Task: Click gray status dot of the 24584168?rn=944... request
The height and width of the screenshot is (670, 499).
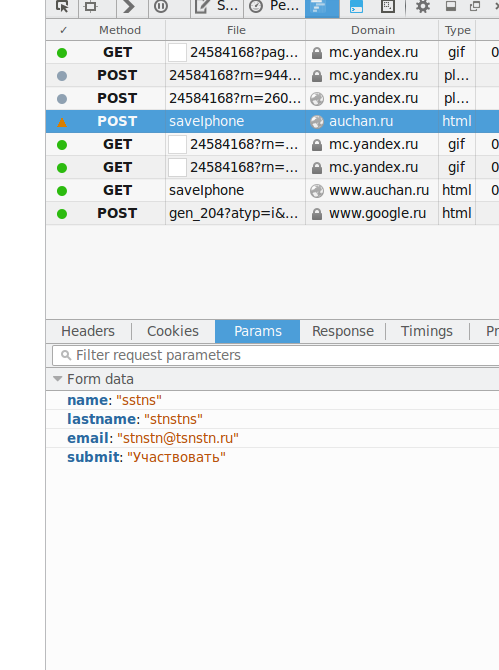Action: (x=62, y=76)
